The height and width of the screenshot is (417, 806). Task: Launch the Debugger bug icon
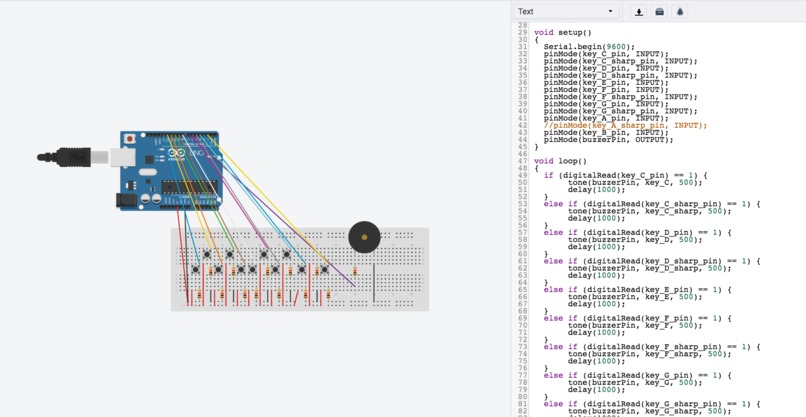[x=680, y=11]
